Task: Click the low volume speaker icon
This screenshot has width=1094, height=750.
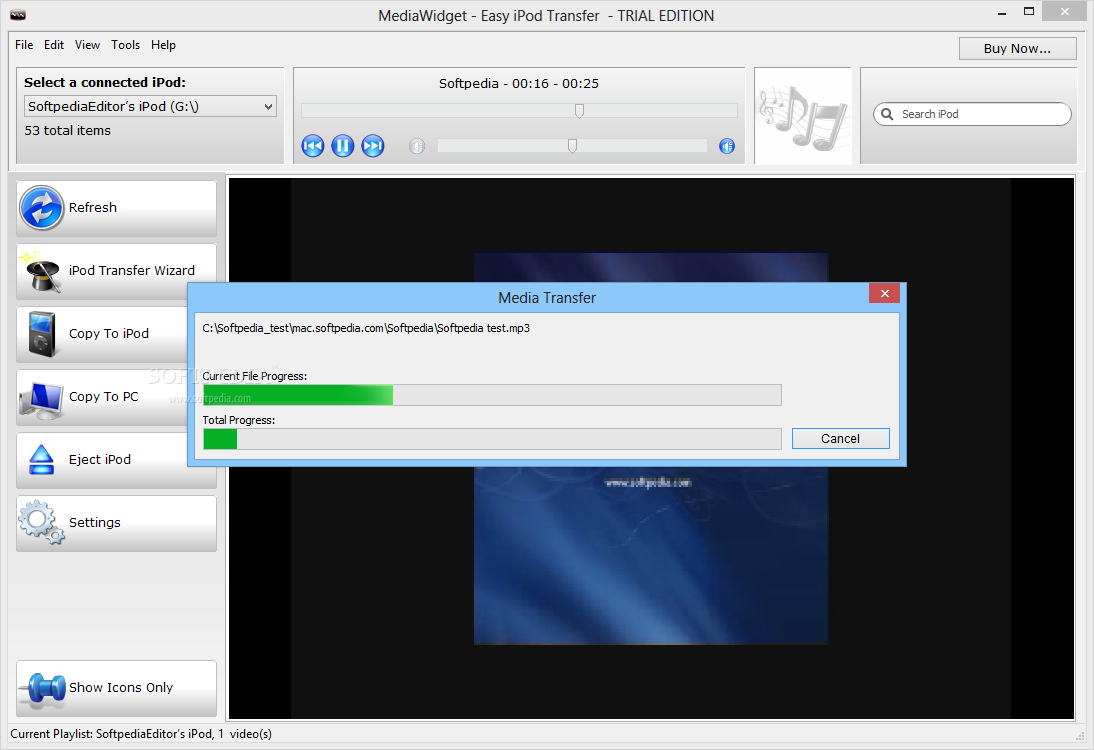Action: 417,146
